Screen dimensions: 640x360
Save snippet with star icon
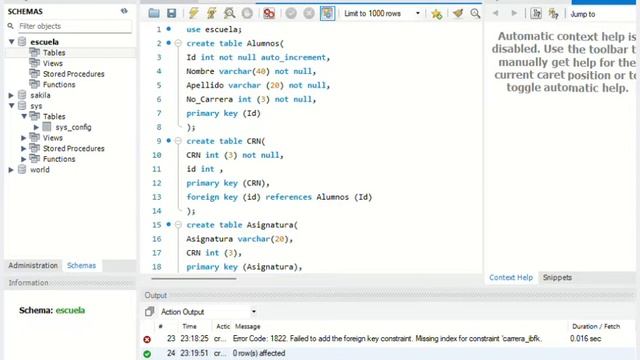pyautogui.click(x=436, y=14)
